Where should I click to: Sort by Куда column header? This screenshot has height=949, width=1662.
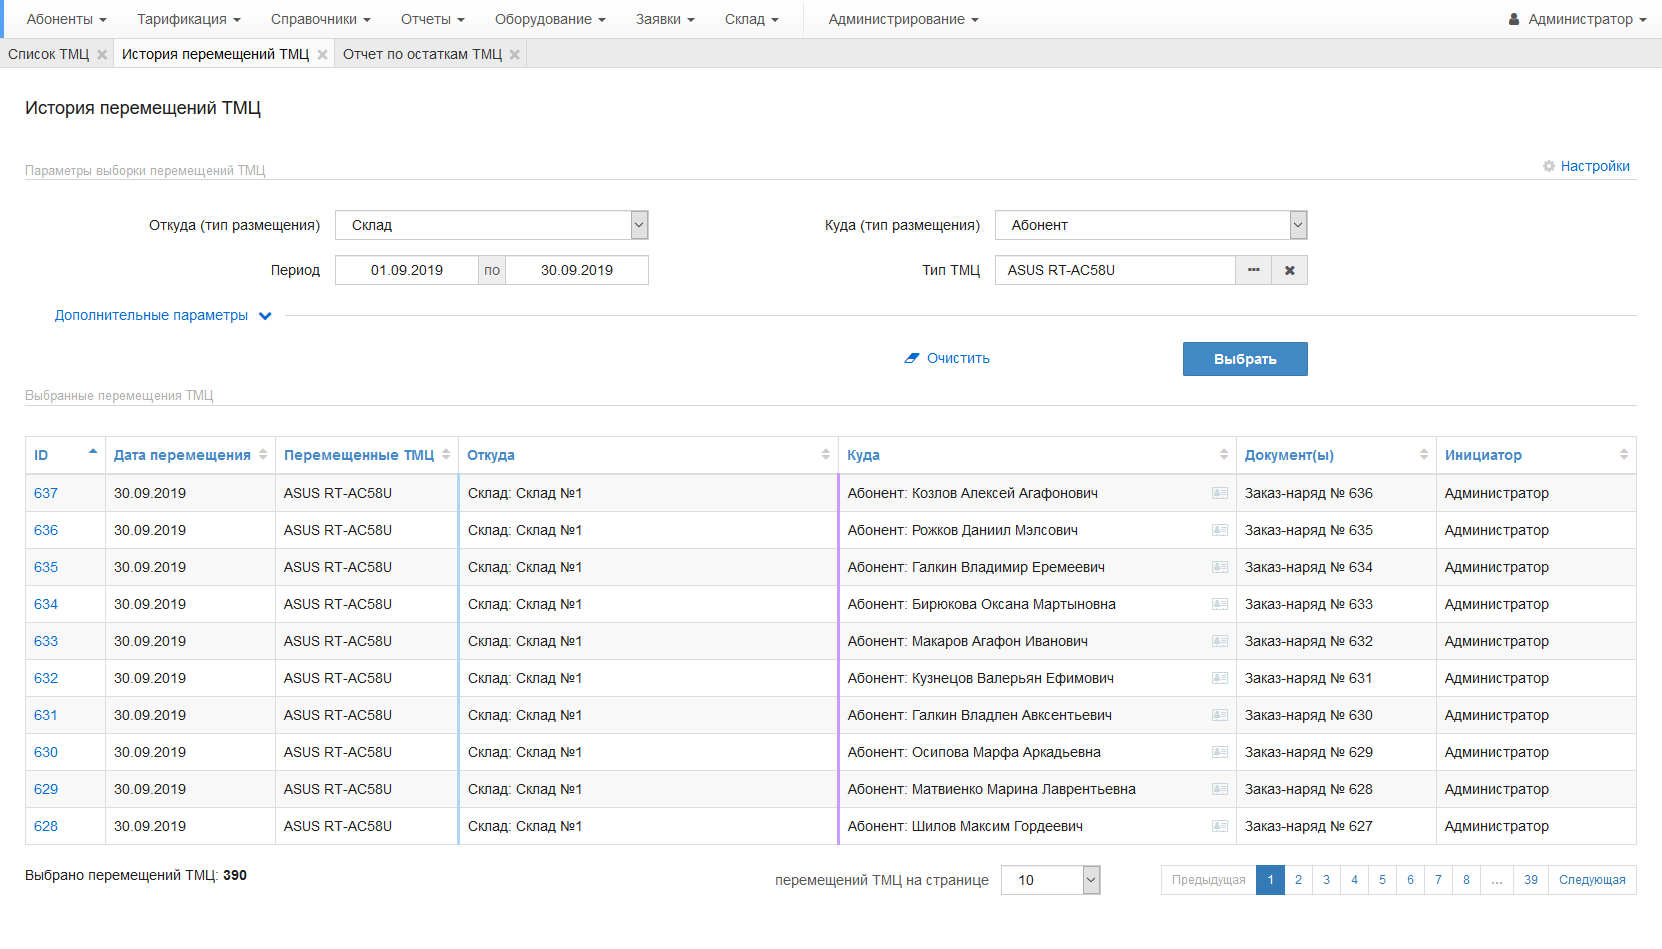point(1037,455)
